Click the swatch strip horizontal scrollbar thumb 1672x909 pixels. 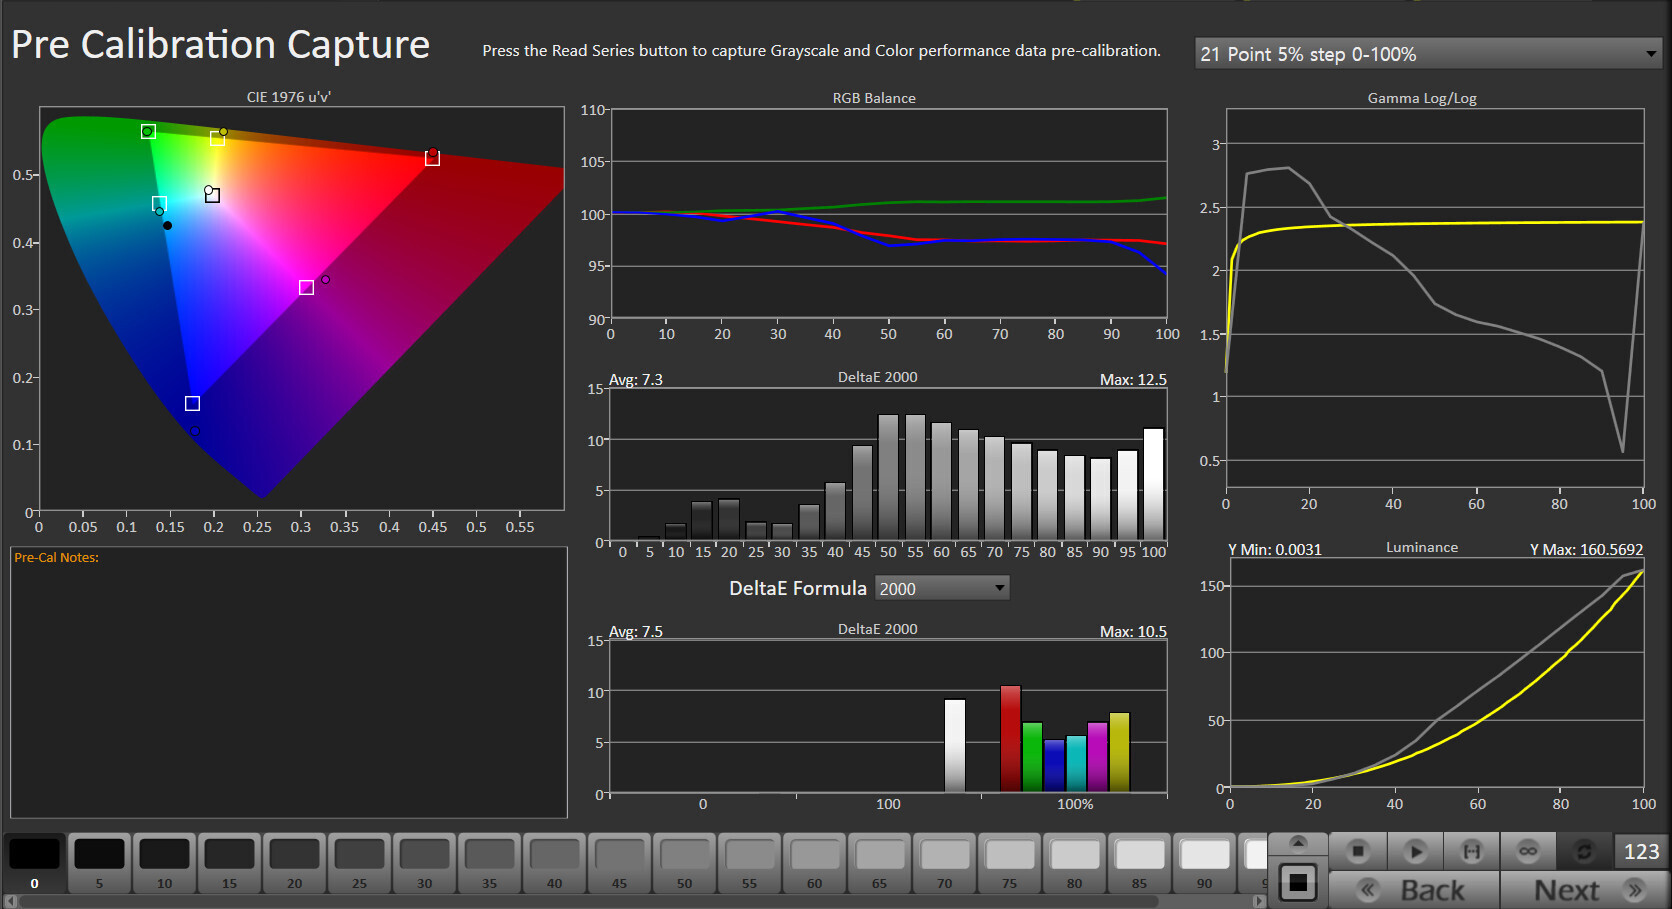[x=588, y=901]
